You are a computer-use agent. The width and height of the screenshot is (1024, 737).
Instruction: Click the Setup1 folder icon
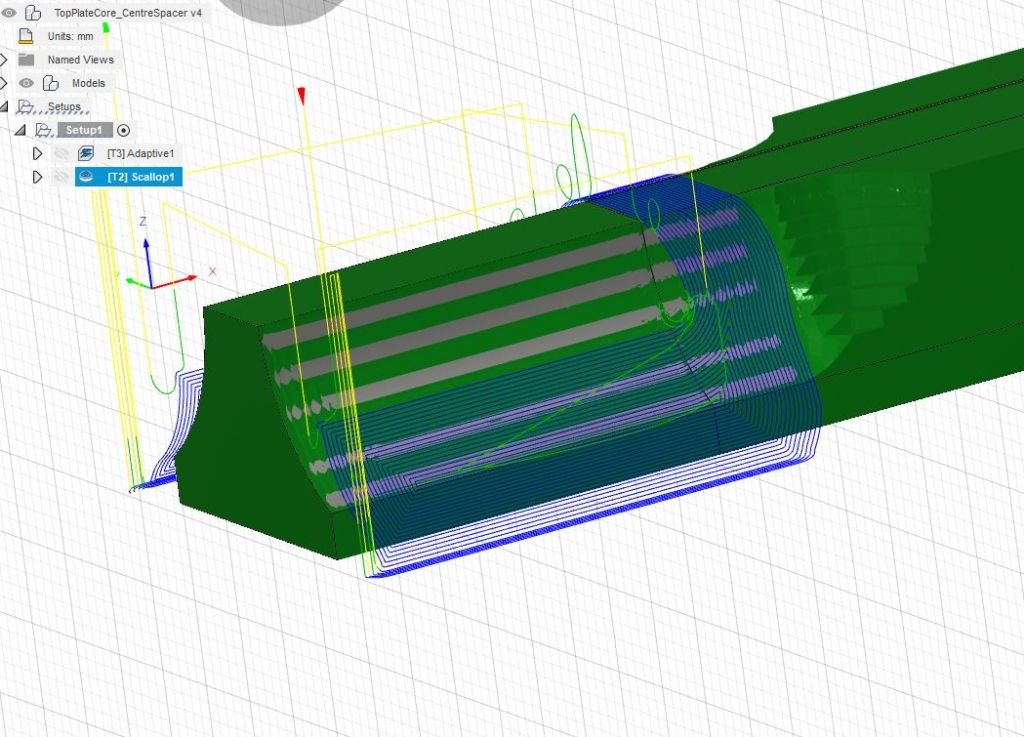tap(44, 130)
